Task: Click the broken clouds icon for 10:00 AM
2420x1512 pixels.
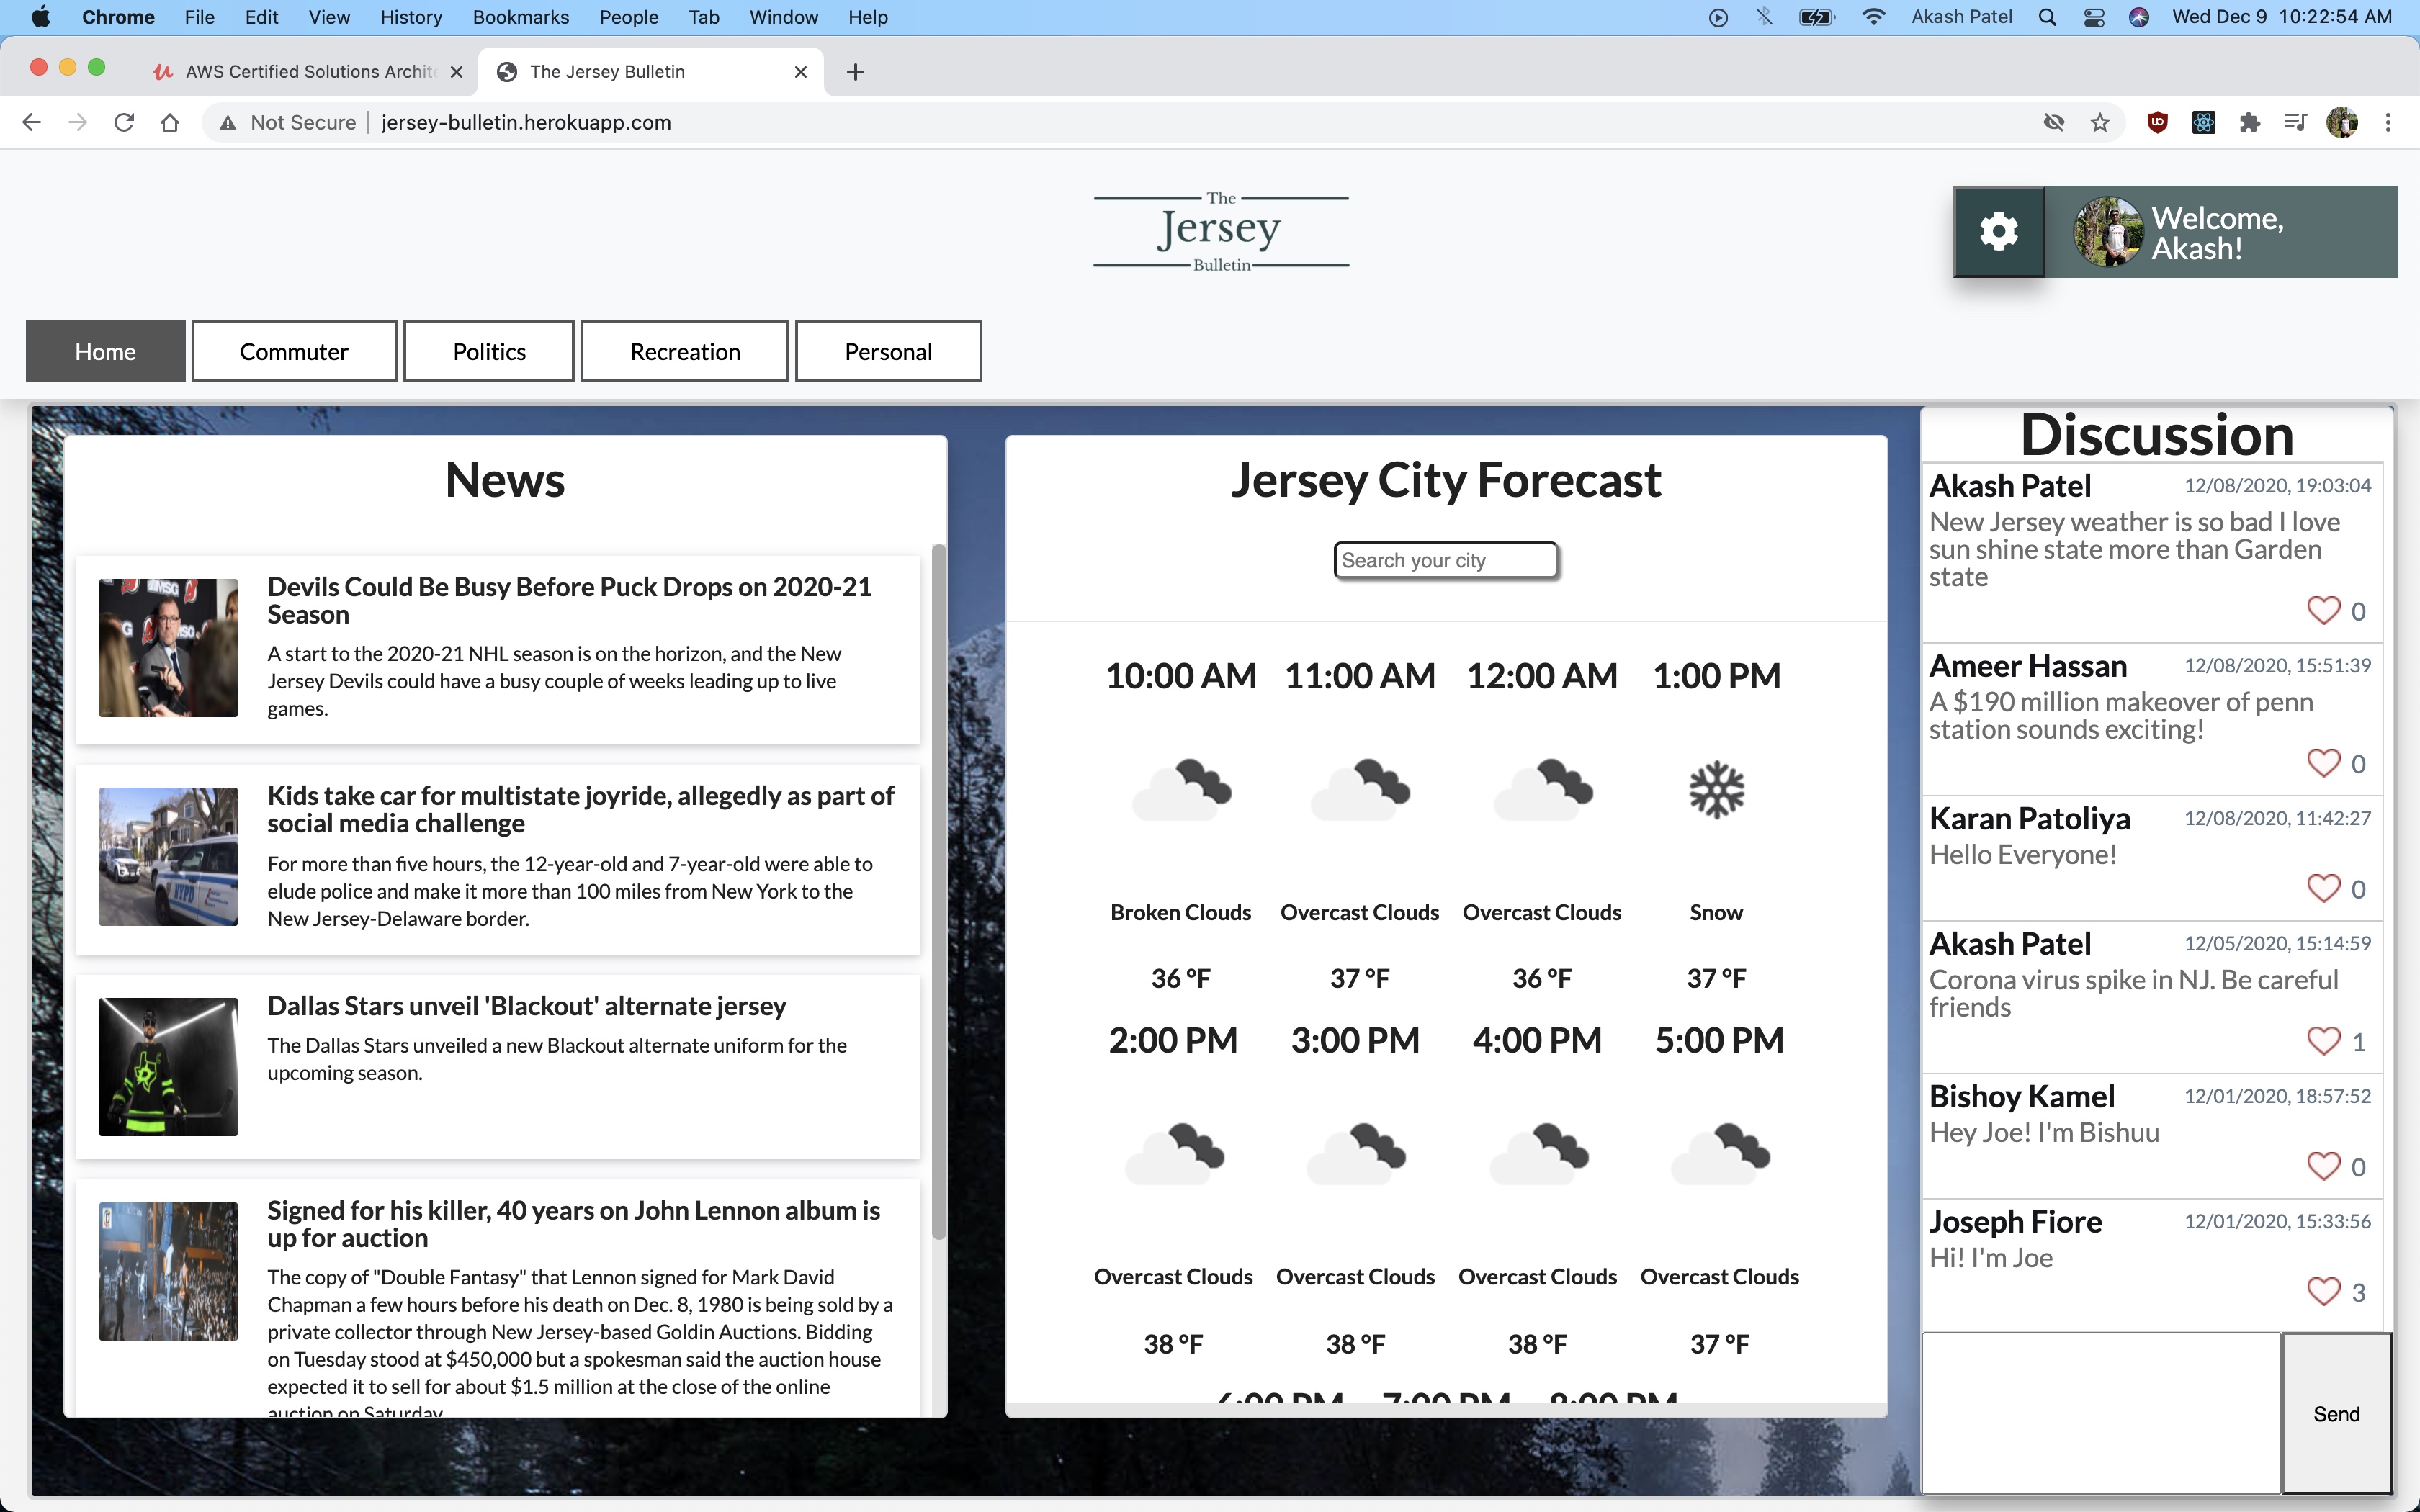Action: click(x=1181, y=790)
